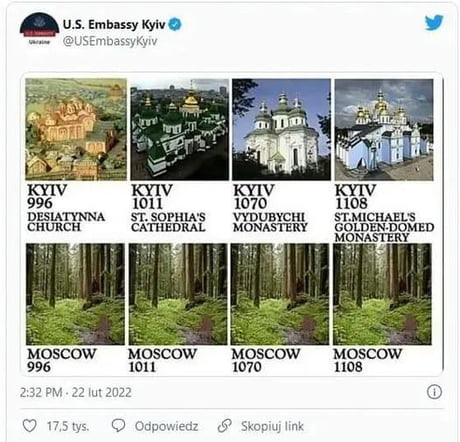Image resolution: width=460 pixels, height=442 pixels.
Task: Open the Vydubychi Monastery image
Action: coord(282,129)
